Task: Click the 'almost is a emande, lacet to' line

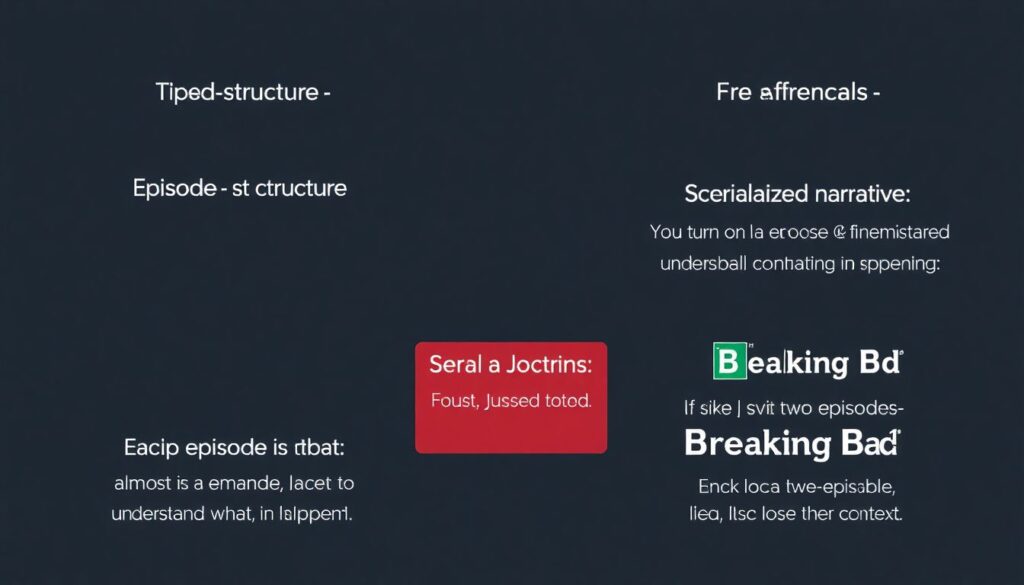Action: pyautogui.click(x=233, y=484)
